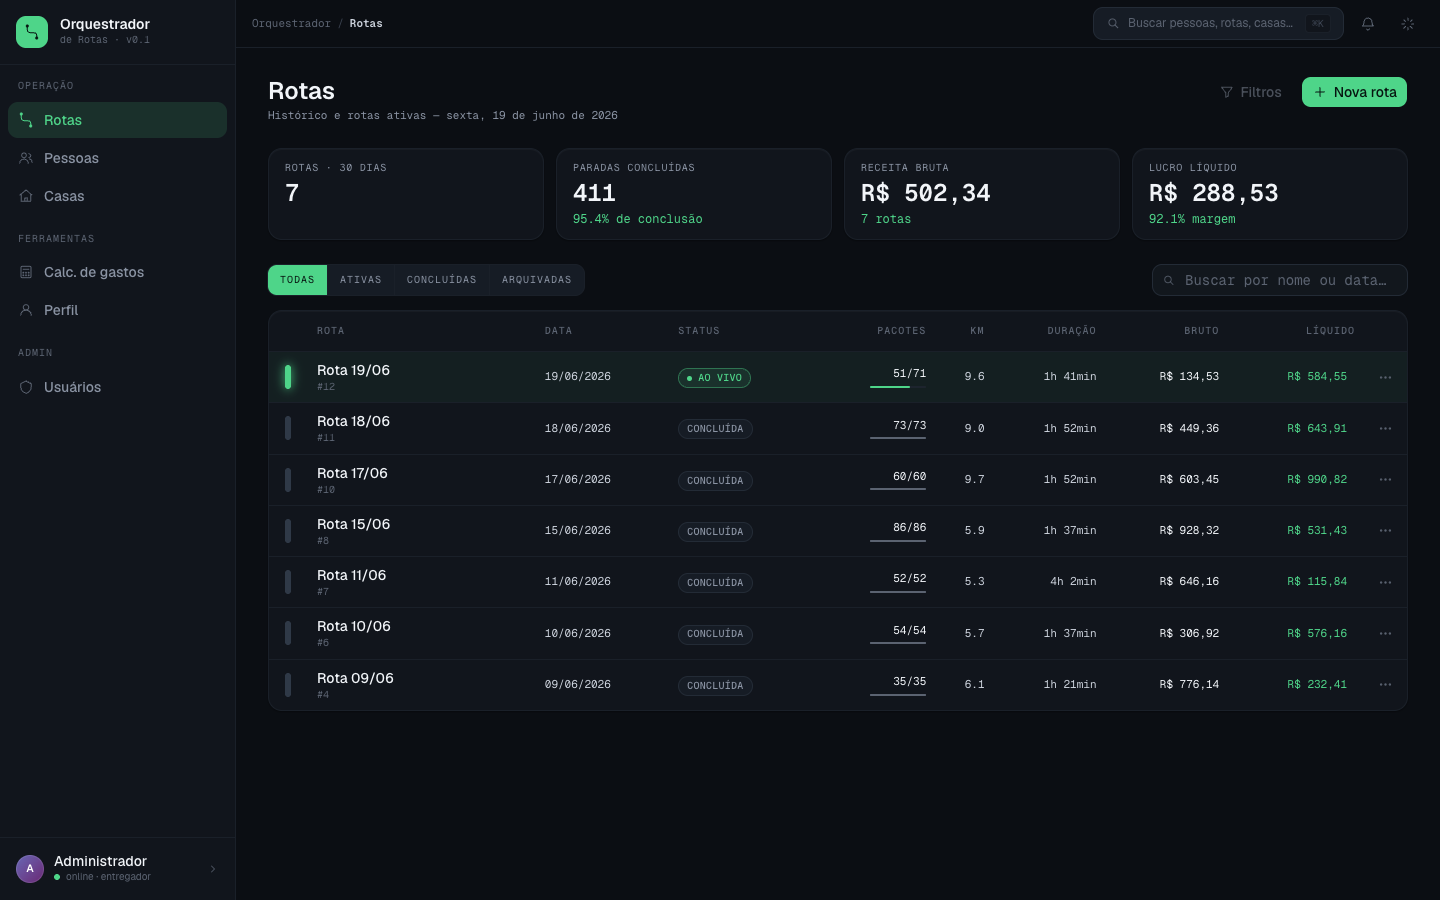Click the Perfil user icon

point(26,310)
